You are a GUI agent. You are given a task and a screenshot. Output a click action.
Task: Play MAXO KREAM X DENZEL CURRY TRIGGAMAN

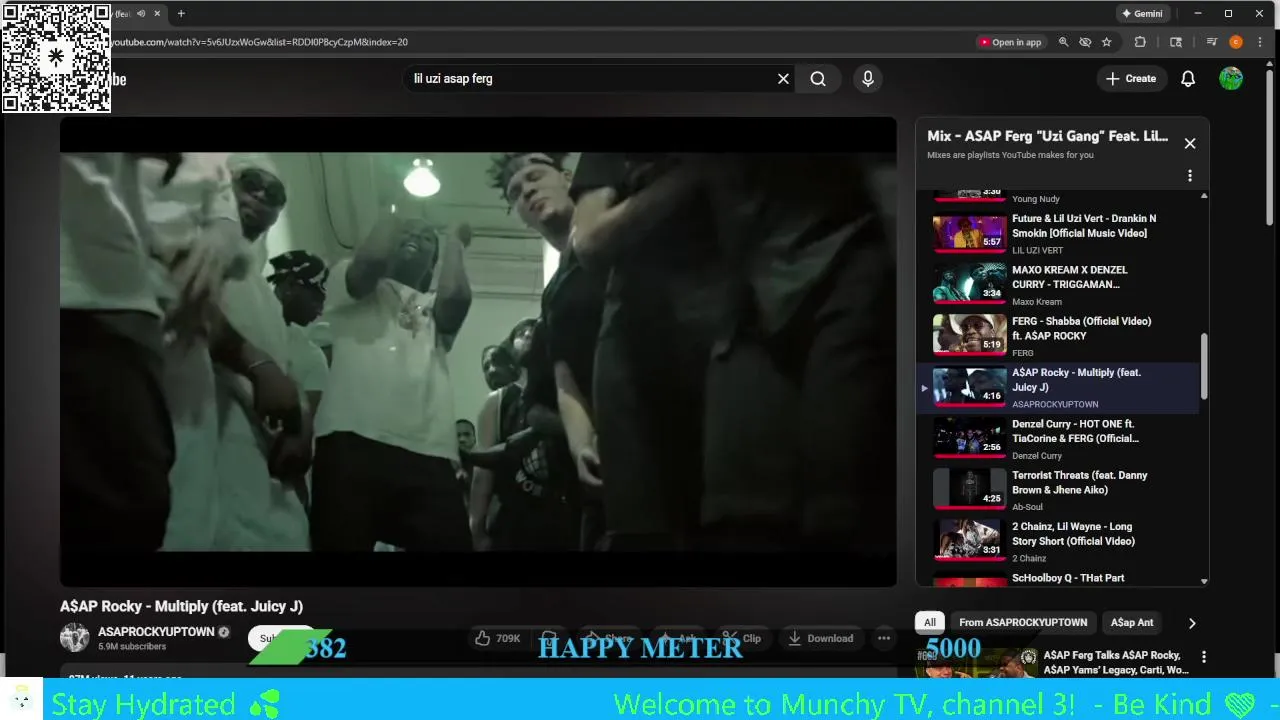click(x=1060, y=284)
